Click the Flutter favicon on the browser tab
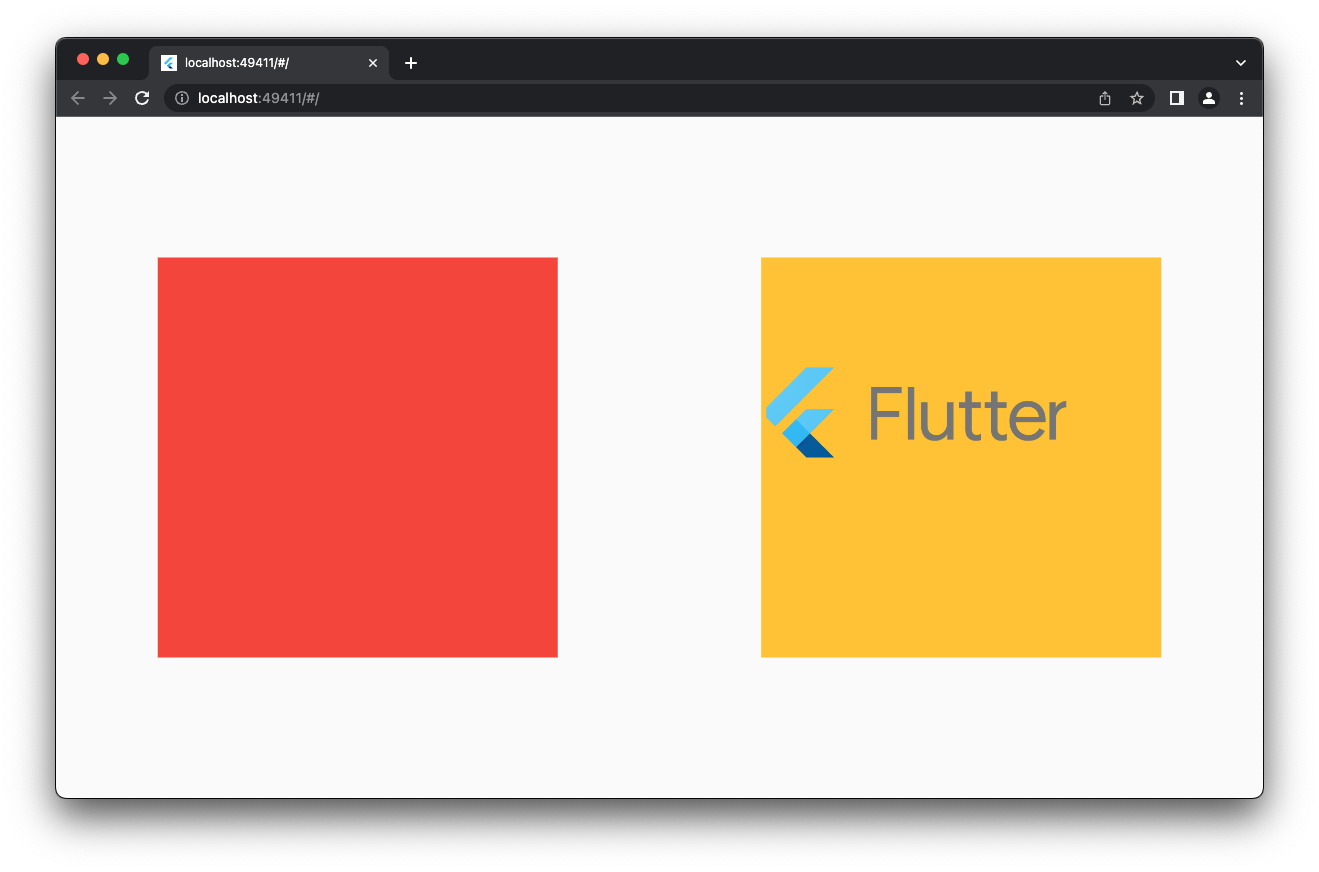The image size is (1319, 872). tap(168, 62)
